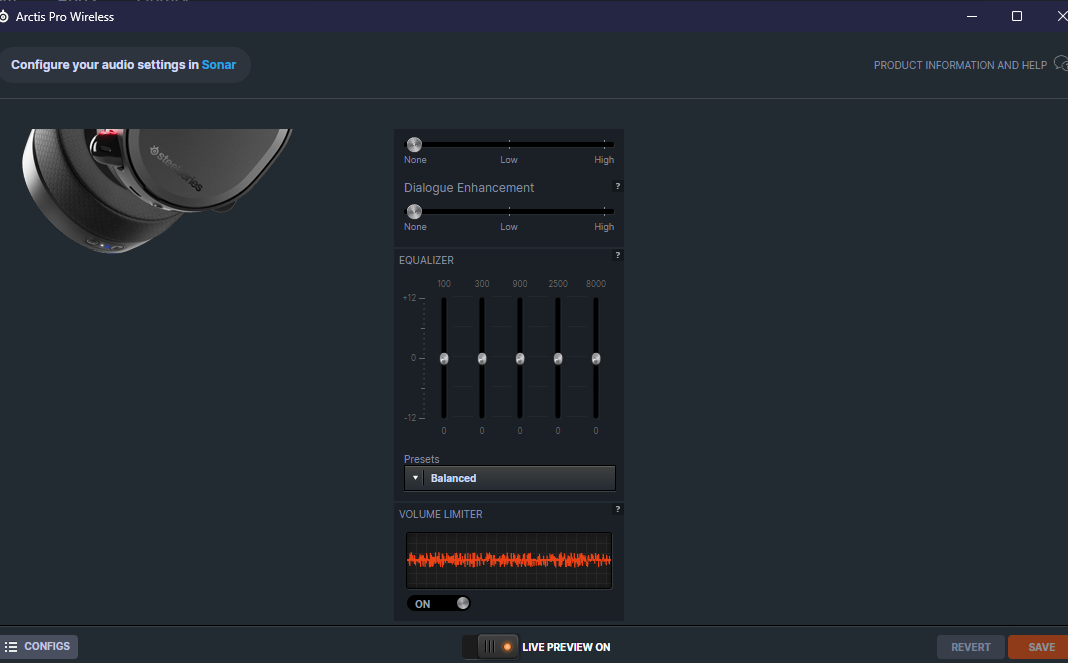Screen dimensions: 1068x663
Task: Click the help chat bubble icon
Action: (x=1061, y=64)
